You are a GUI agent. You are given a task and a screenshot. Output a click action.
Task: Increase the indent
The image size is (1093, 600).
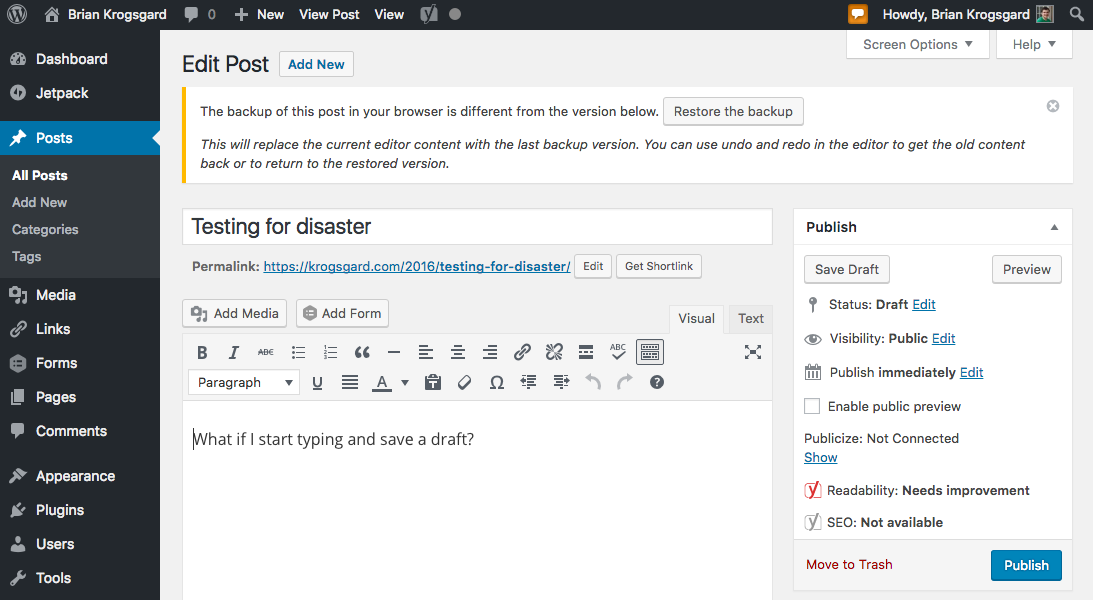click(561, 383)
